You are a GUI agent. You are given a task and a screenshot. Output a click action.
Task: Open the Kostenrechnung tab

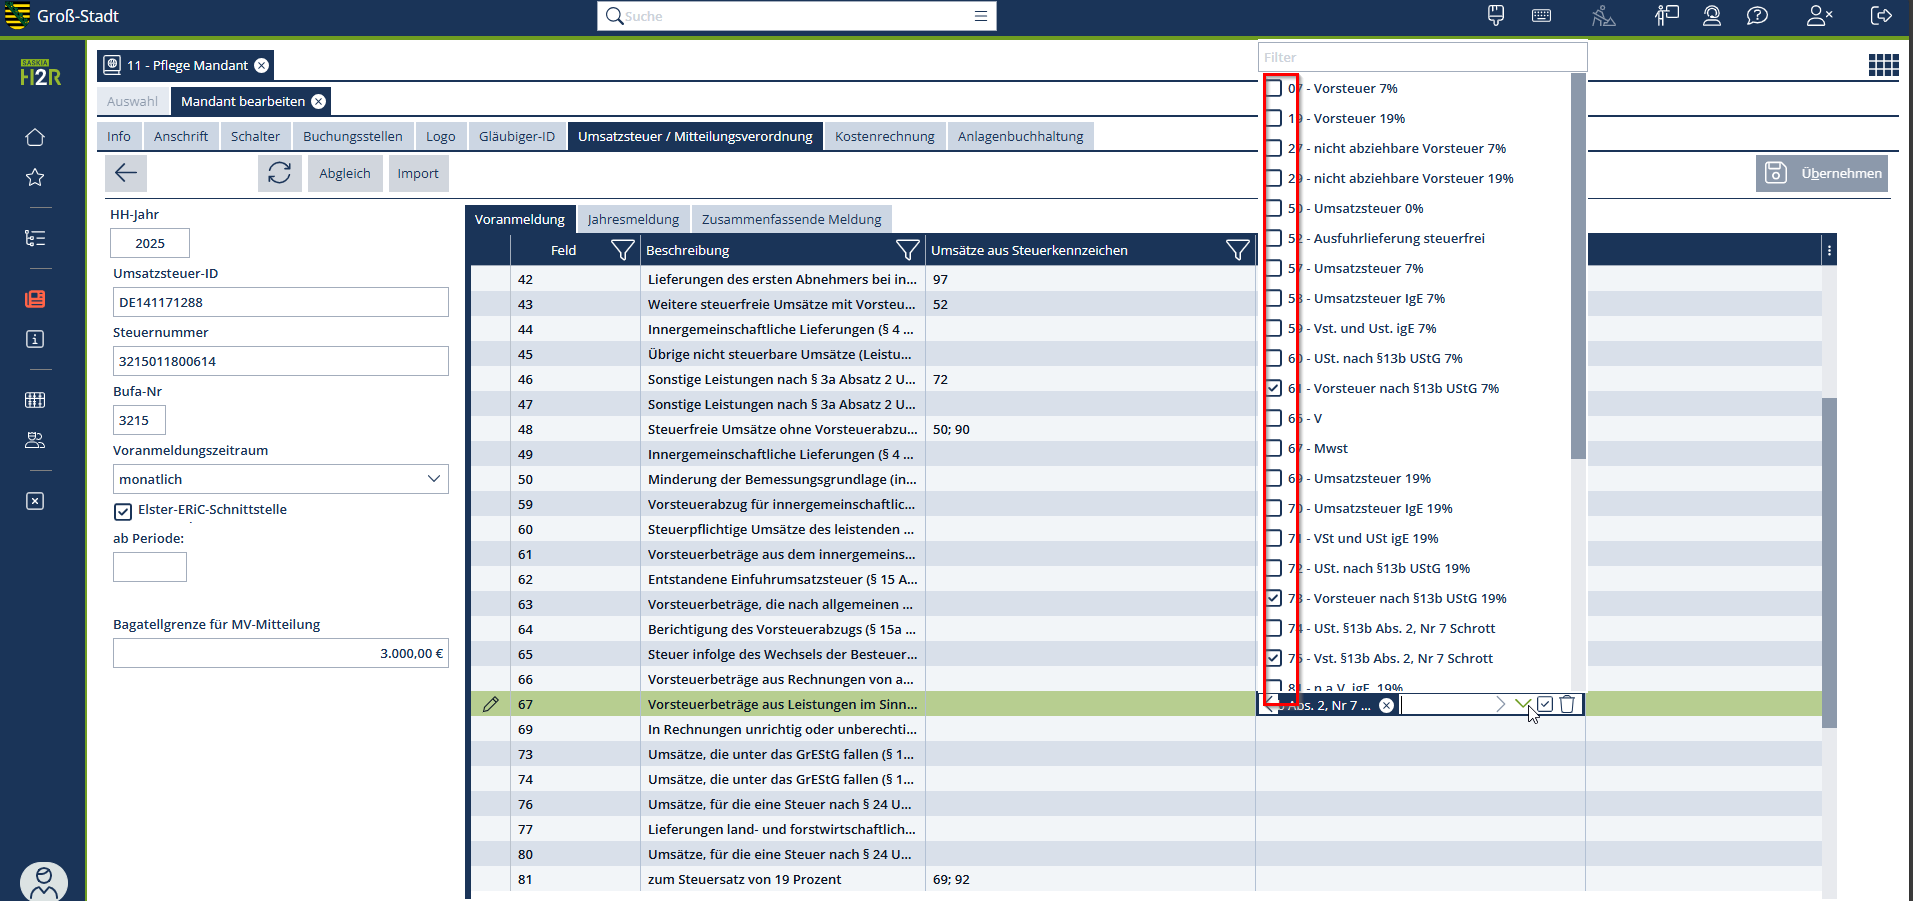click(884, 136)
